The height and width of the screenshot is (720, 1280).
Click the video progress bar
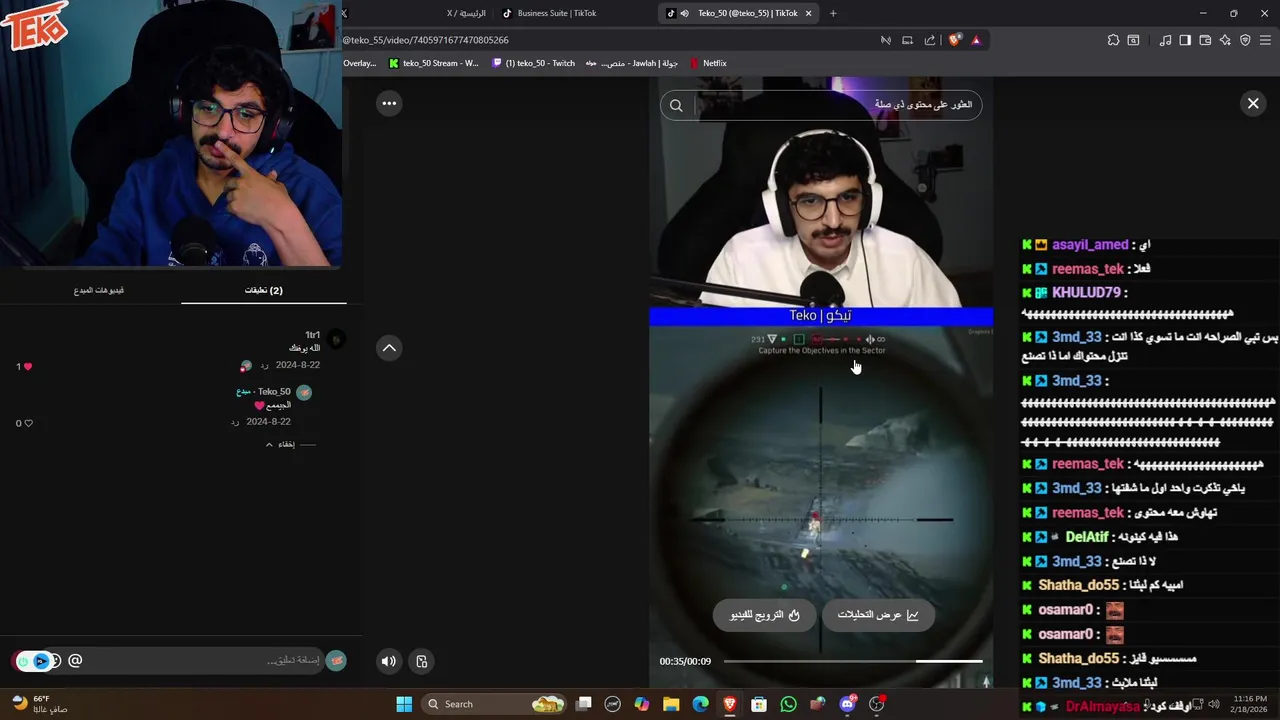pyautogui.click(x=852, y=661)
